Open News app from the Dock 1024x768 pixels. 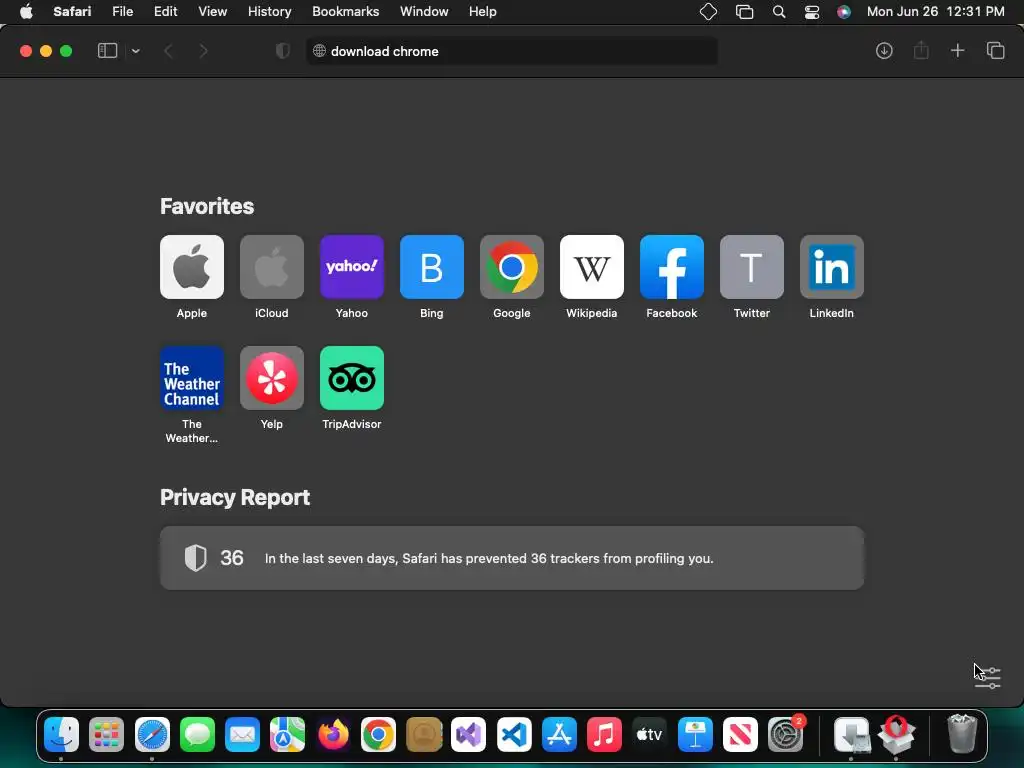point(740,735)
